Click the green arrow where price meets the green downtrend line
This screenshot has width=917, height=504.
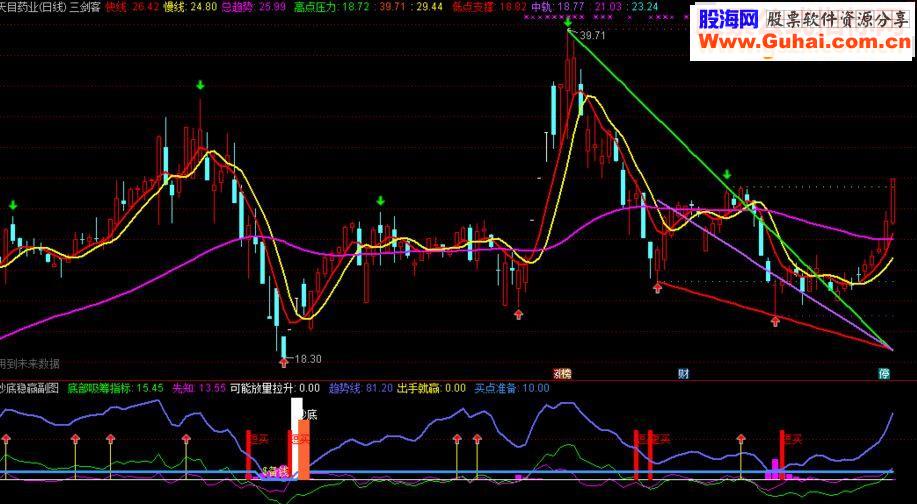tap(727, 174)
